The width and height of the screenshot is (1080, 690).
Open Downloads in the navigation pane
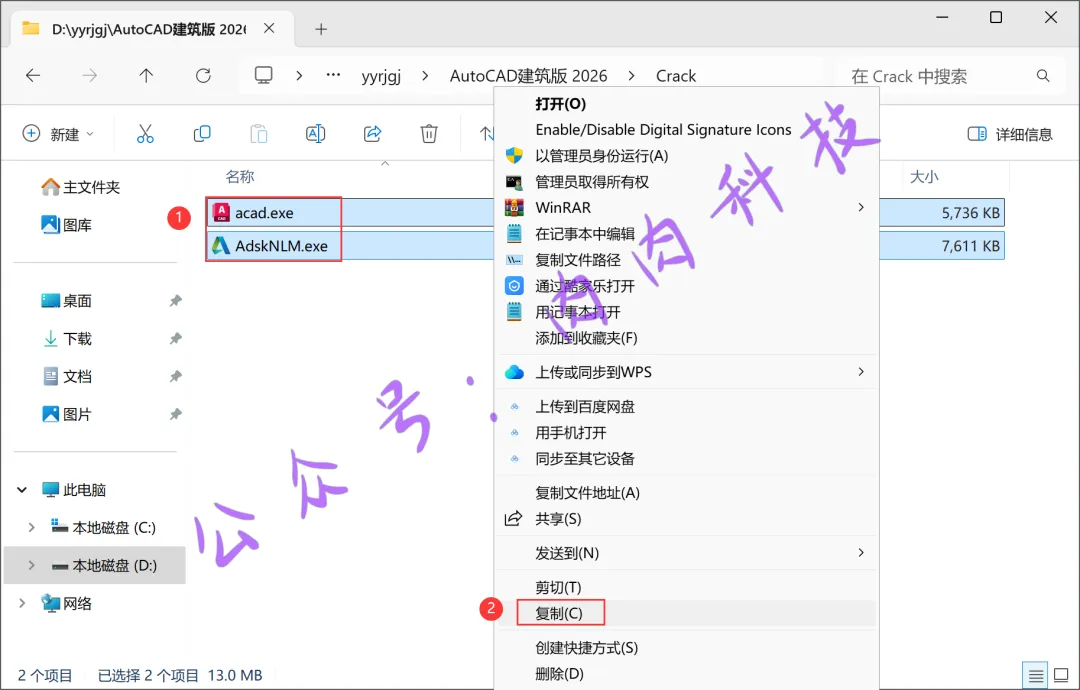pos(67,339)
